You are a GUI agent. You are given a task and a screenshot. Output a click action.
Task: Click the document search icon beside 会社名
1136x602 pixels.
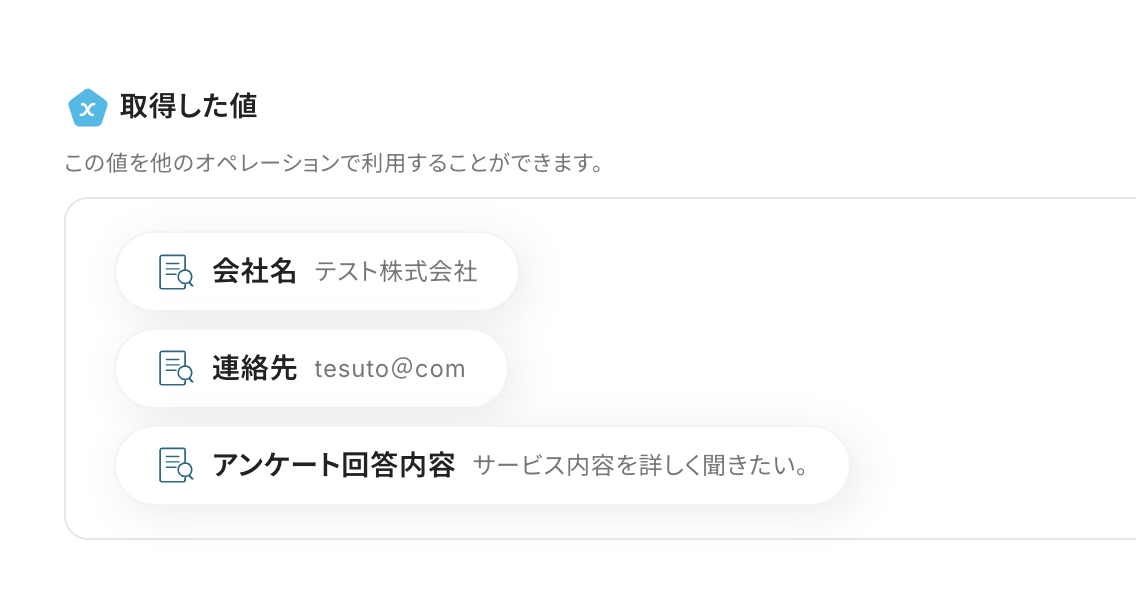(176, 272)
